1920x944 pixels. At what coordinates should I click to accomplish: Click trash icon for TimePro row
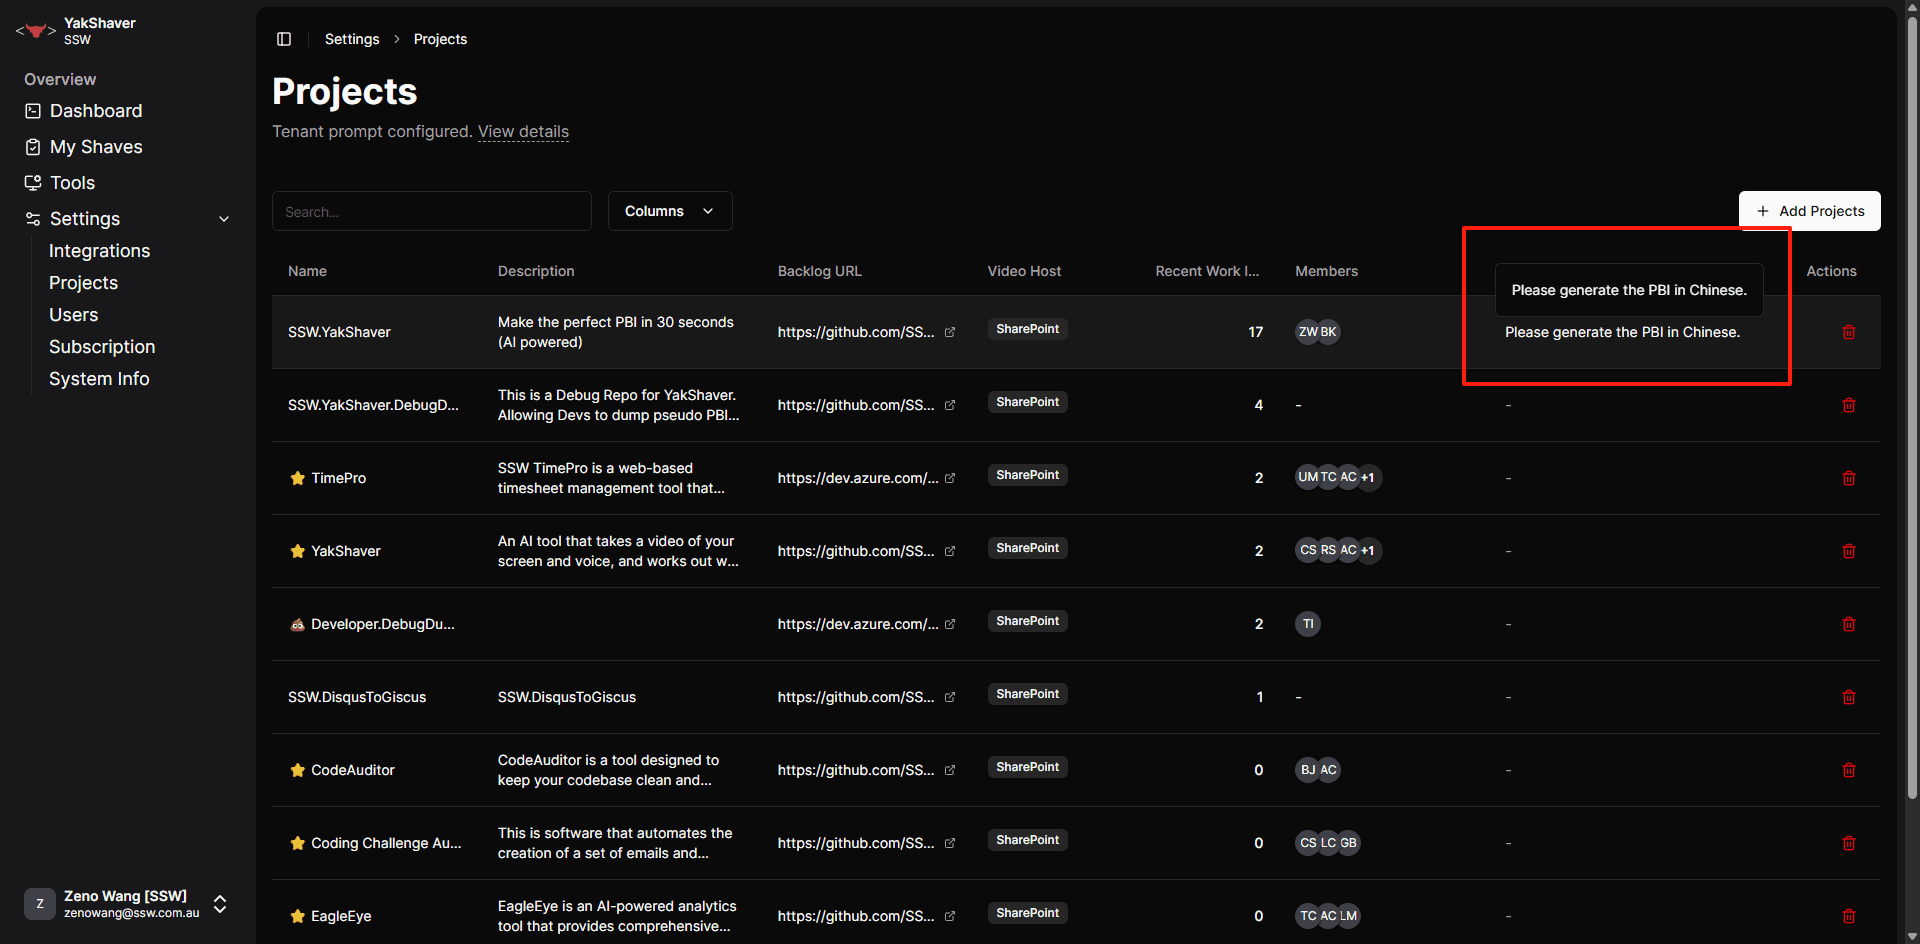[x=1848, y=478]
